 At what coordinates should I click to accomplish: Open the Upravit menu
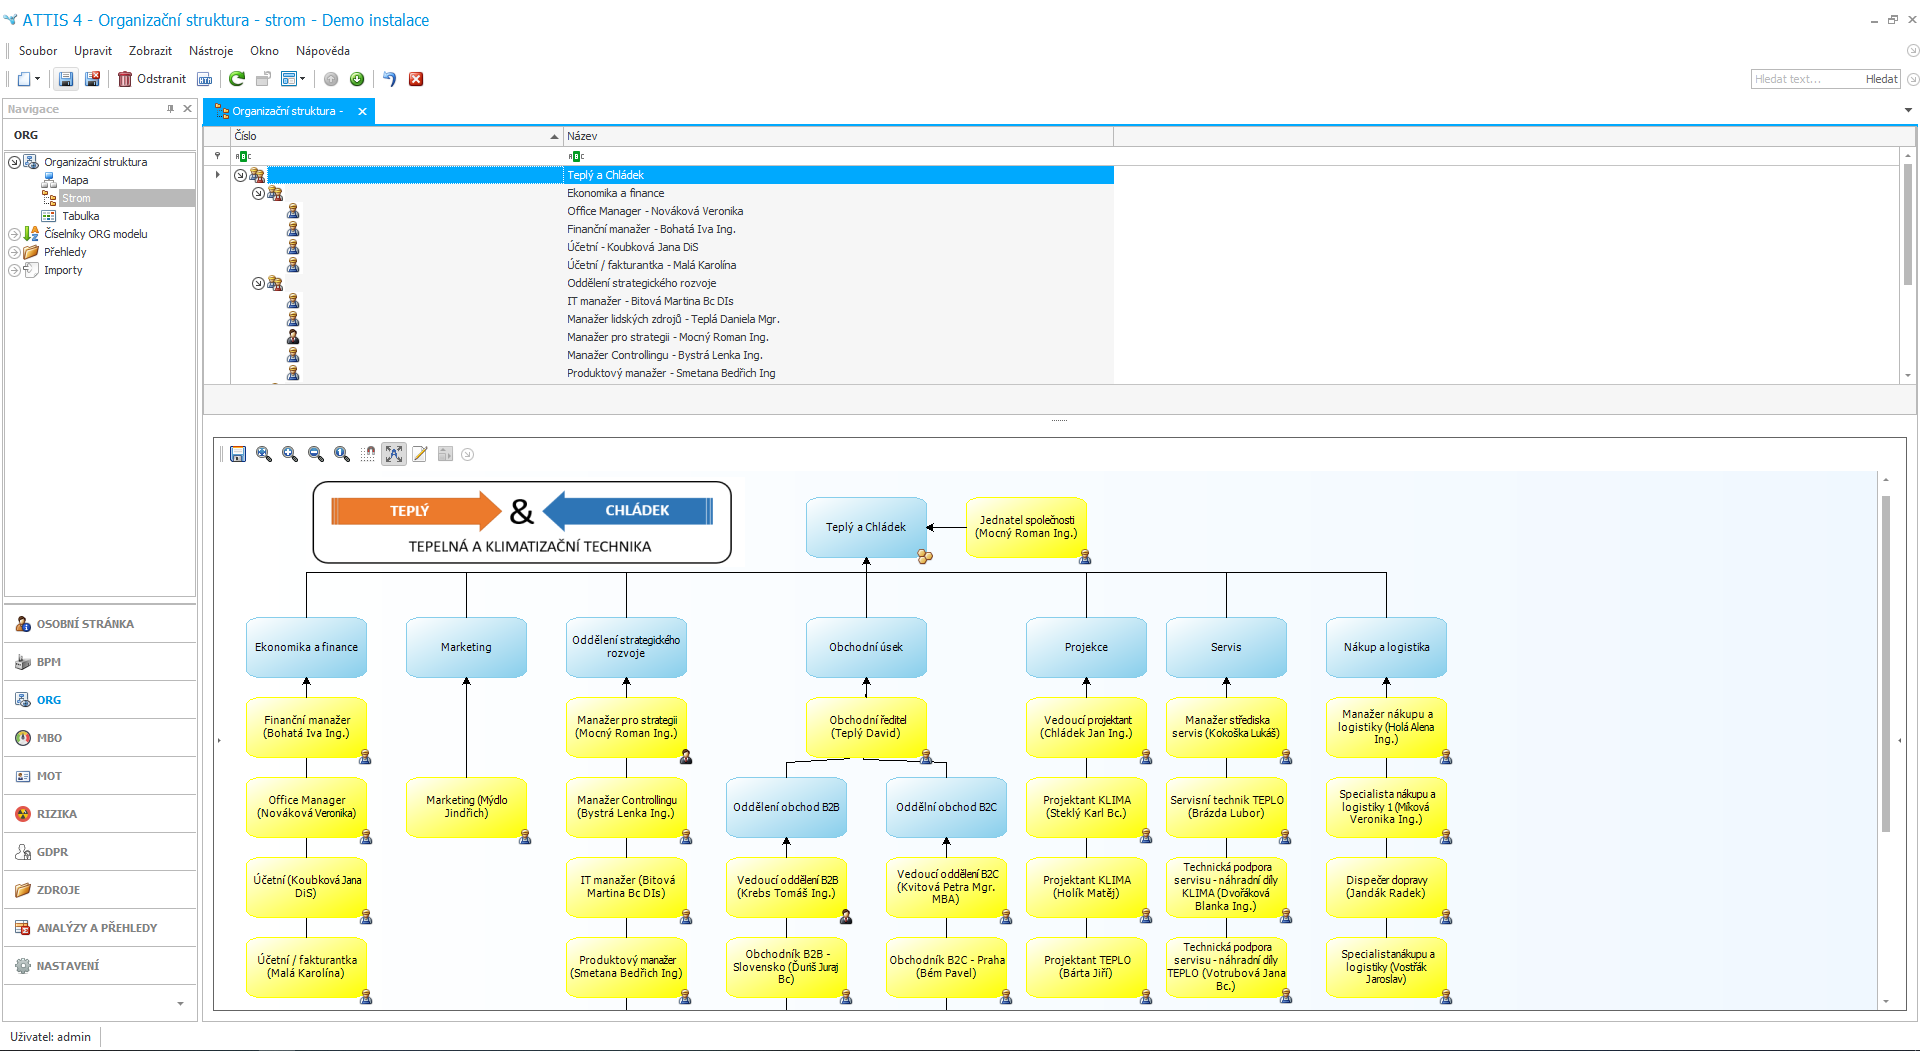pos(93,51)
